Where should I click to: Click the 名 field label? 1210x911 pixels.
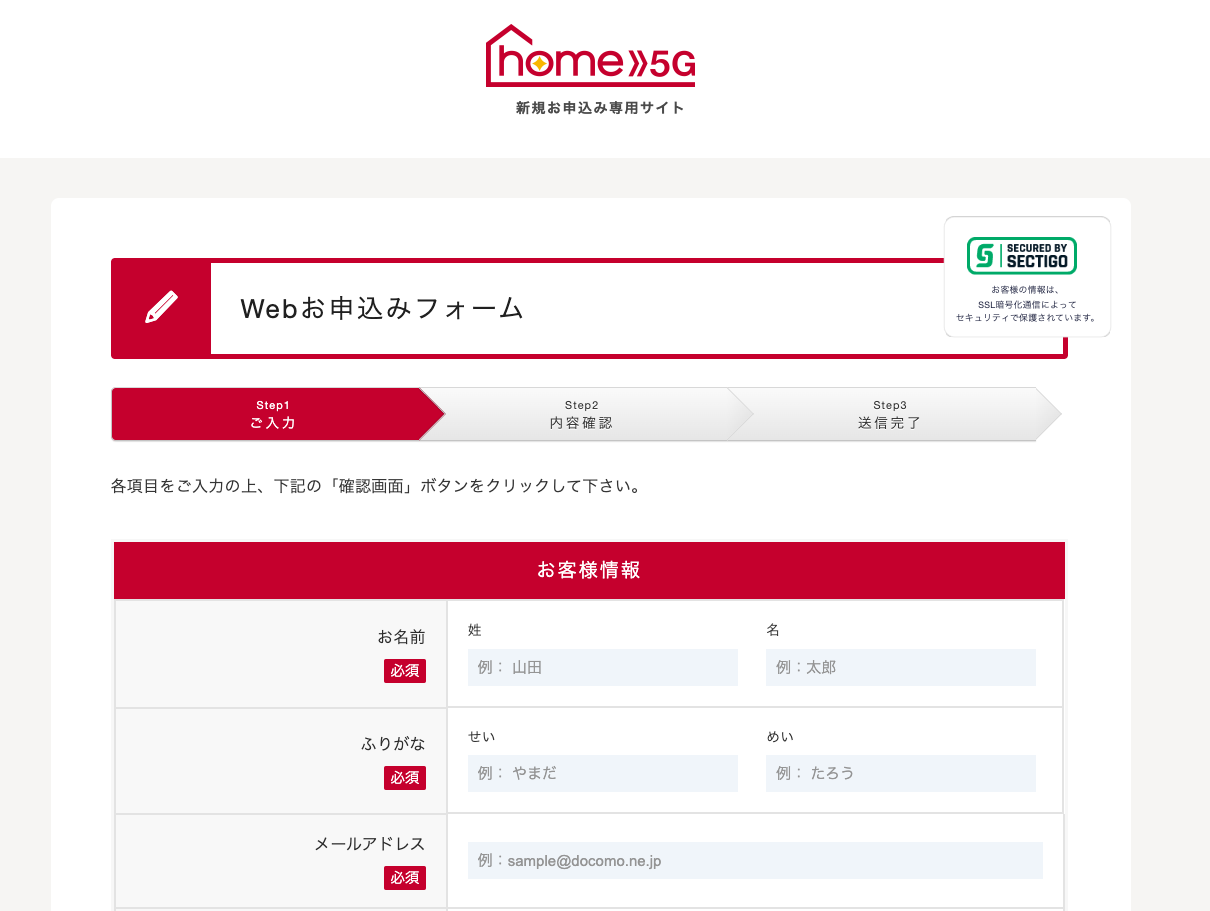(773, 630)
